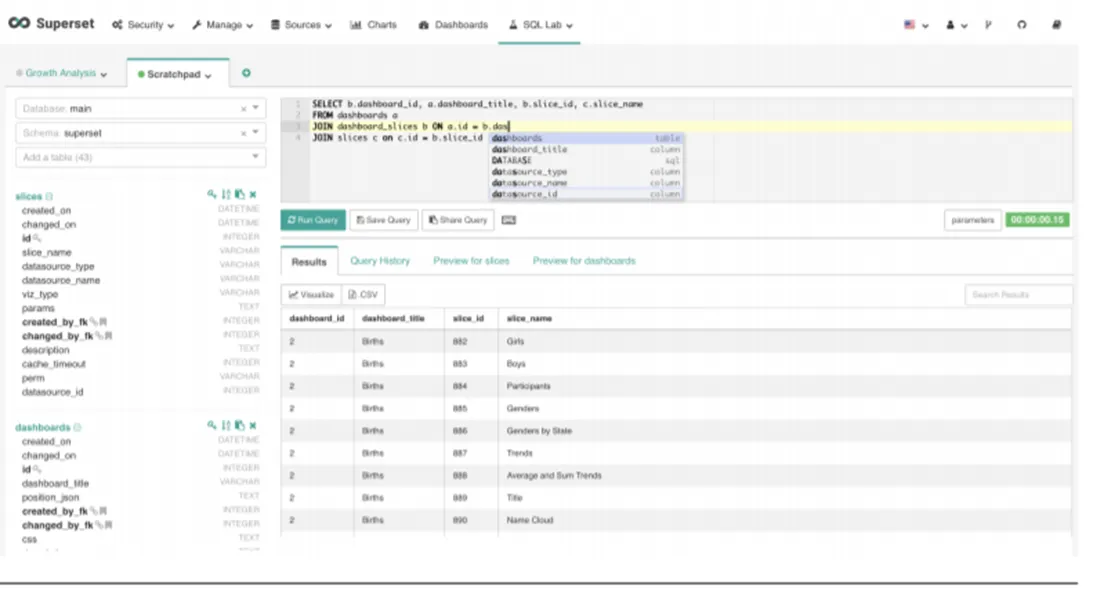
Task: Open the Add a table dropdown
Action: pos(141,158)
